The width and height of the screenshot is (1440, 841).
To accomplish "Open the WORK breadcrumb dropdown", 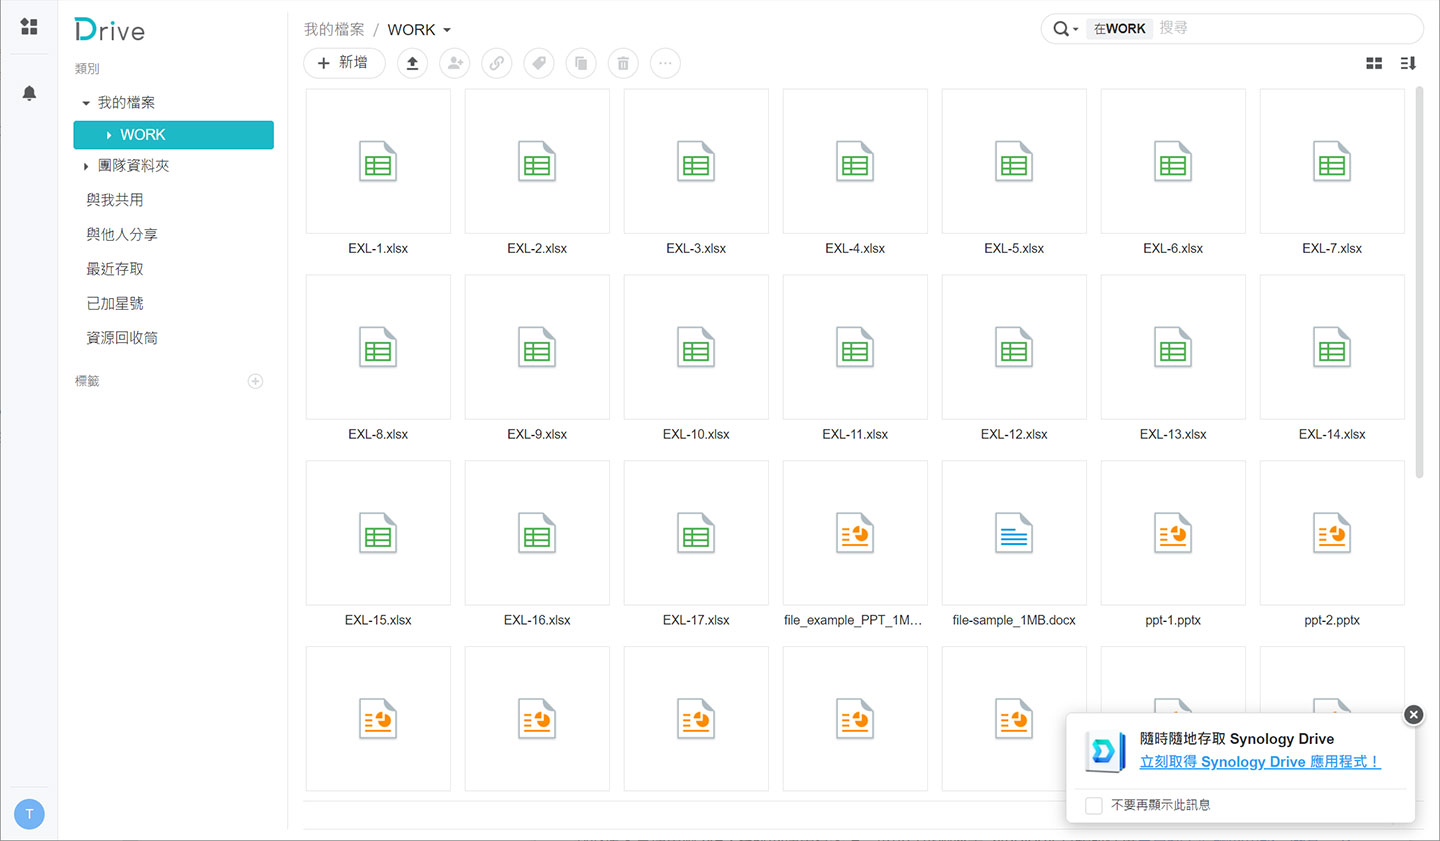I will [447, 30].
